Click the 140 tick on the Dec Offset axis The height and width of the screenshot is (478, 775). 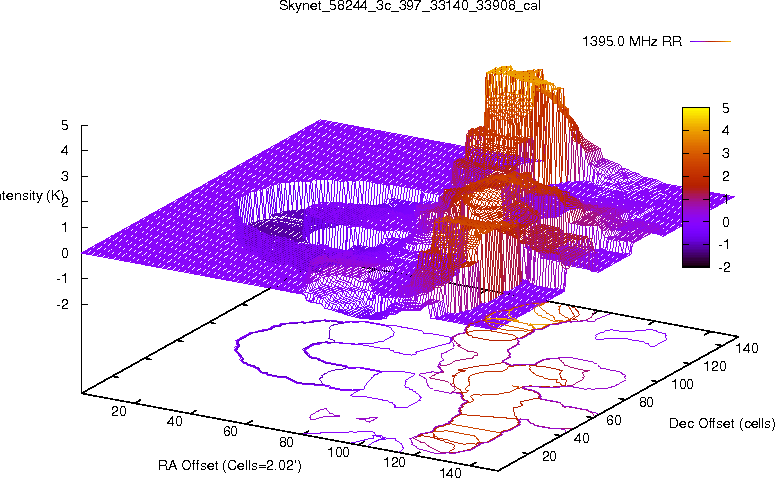pos(747,349)
